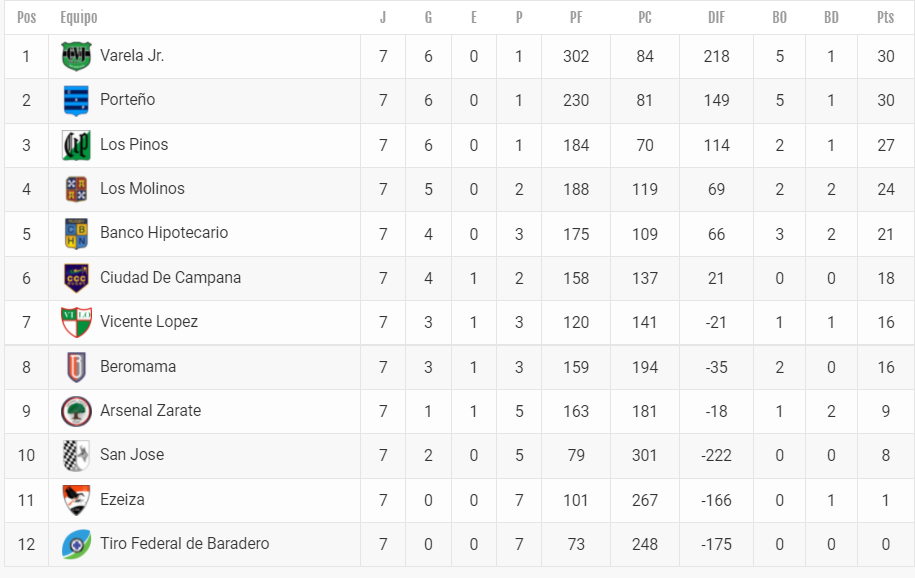Click the Banco Hipotecario crest
This screenshot has width=915, height=578.
tap(76, 234)
